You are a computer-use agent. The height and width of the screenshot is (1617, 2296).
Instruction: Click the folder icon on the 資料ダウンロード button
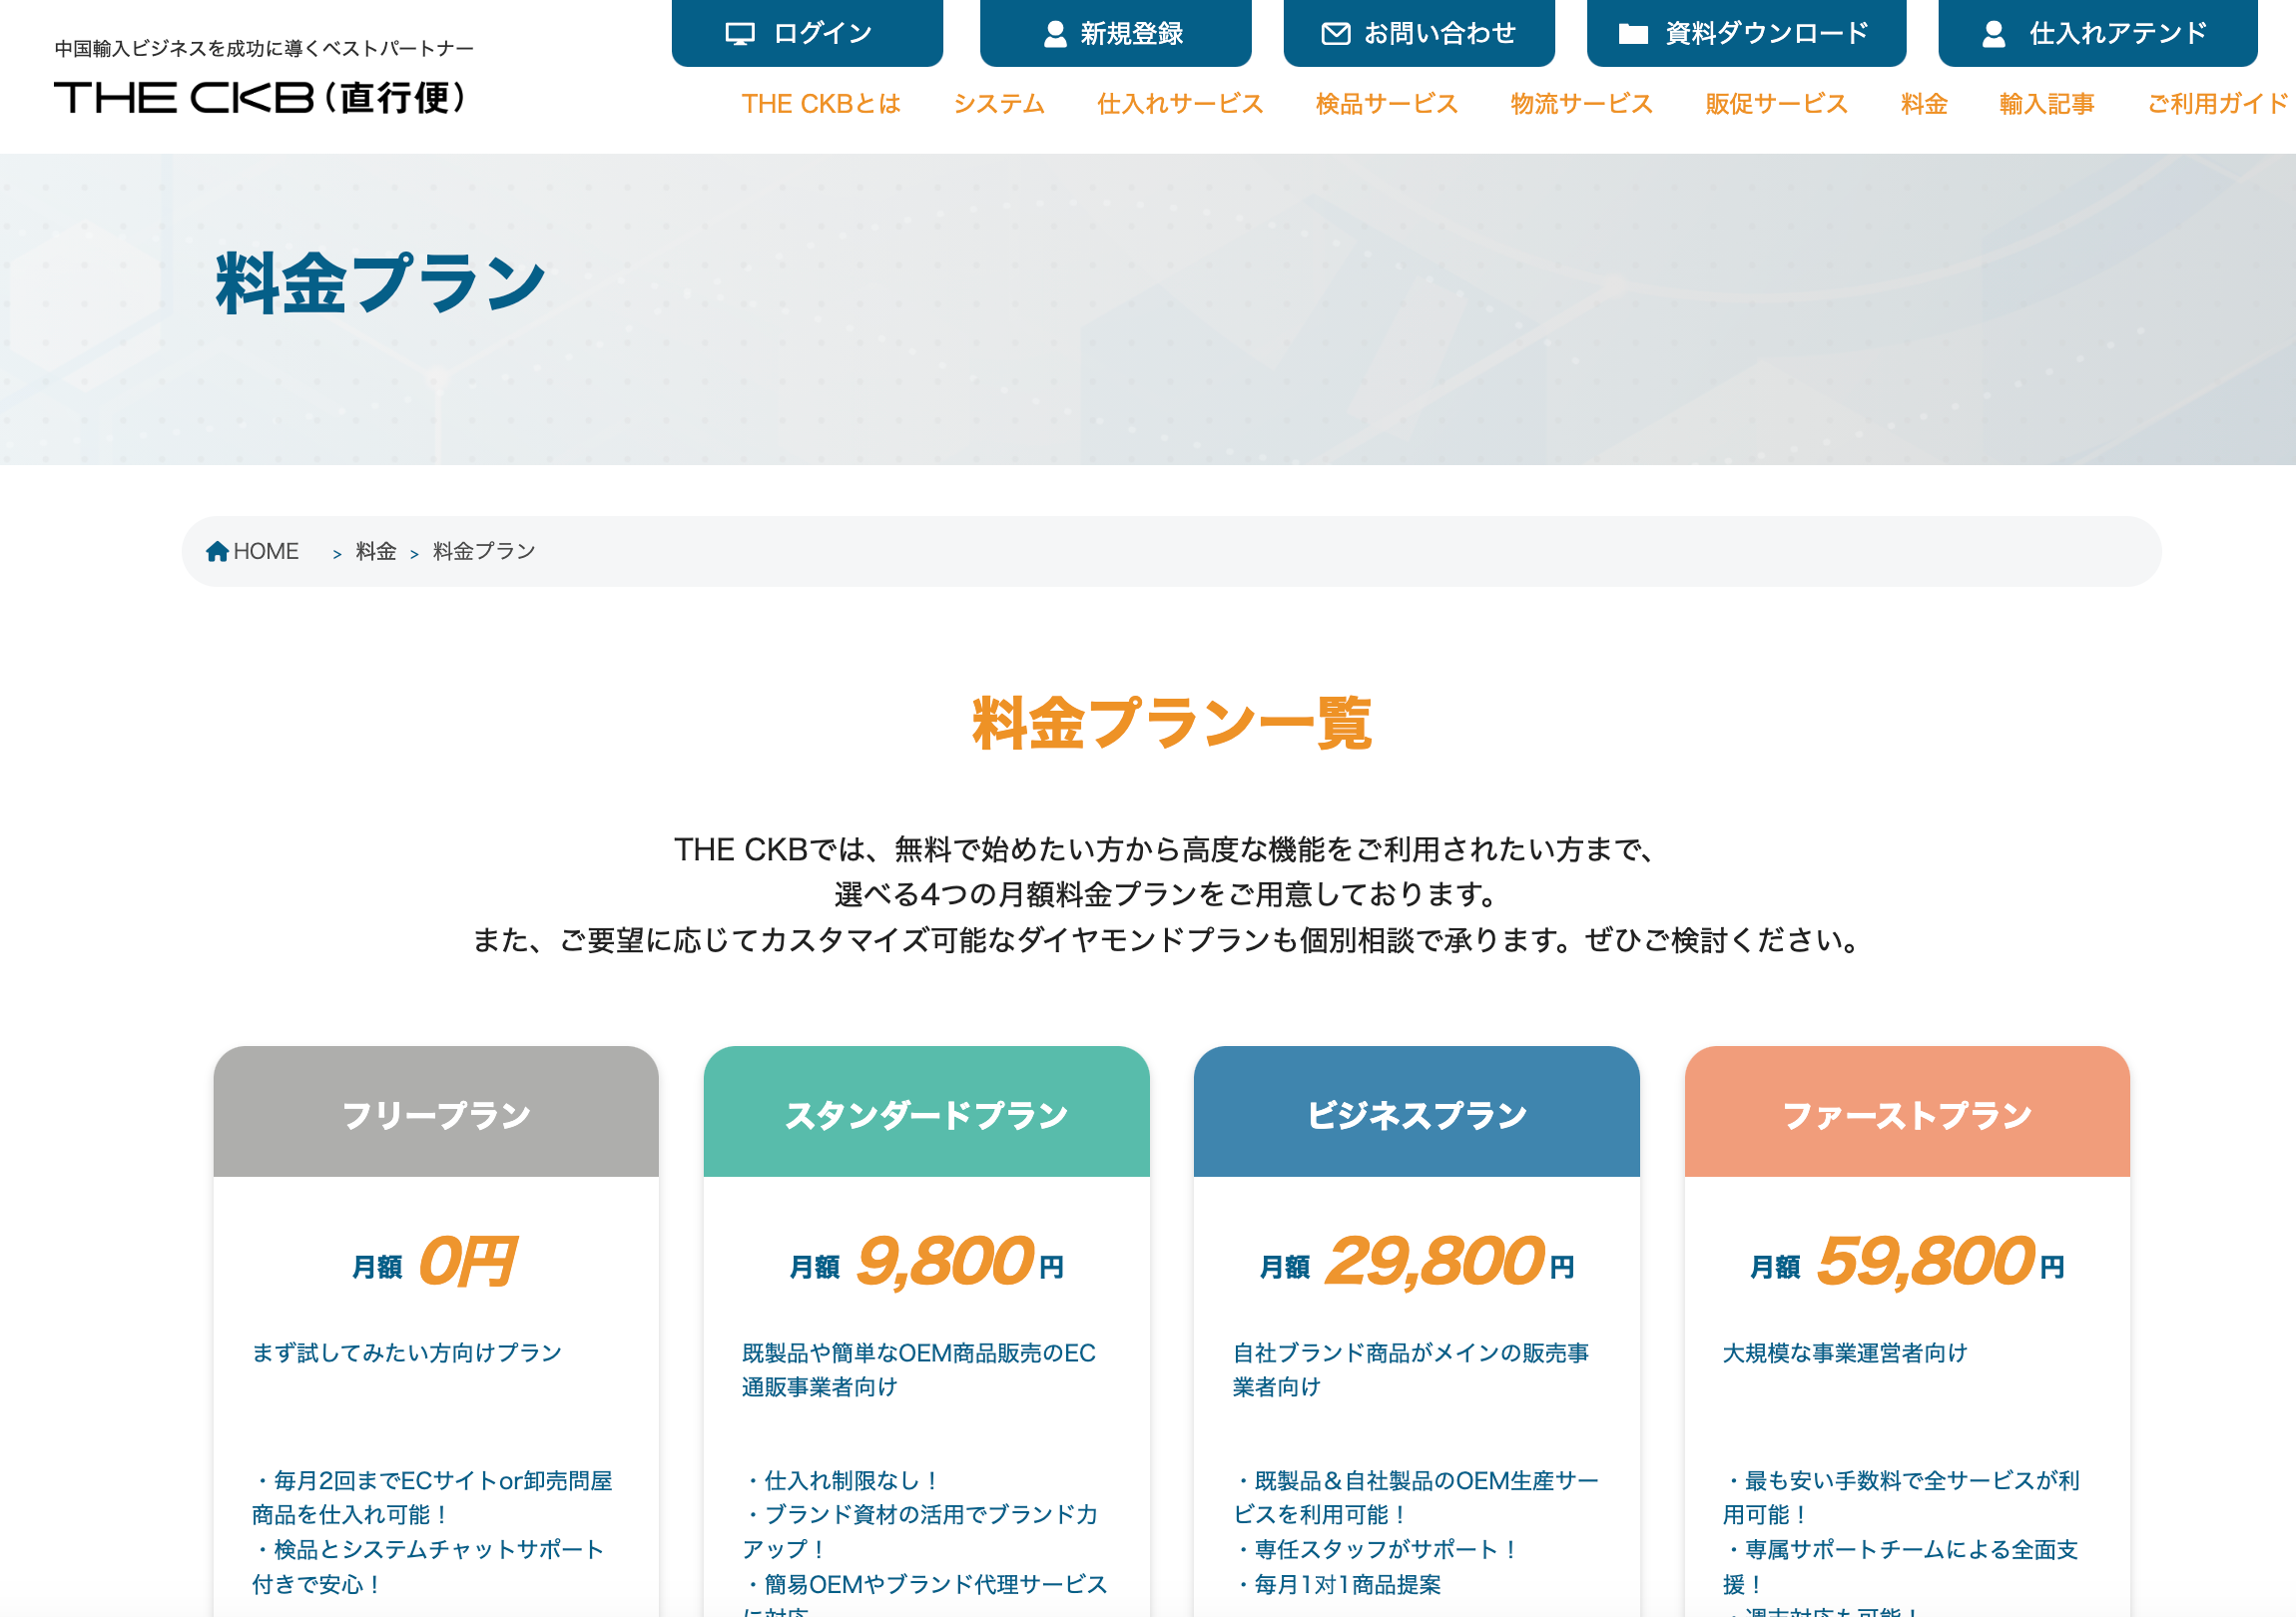tap(1632, 34)
